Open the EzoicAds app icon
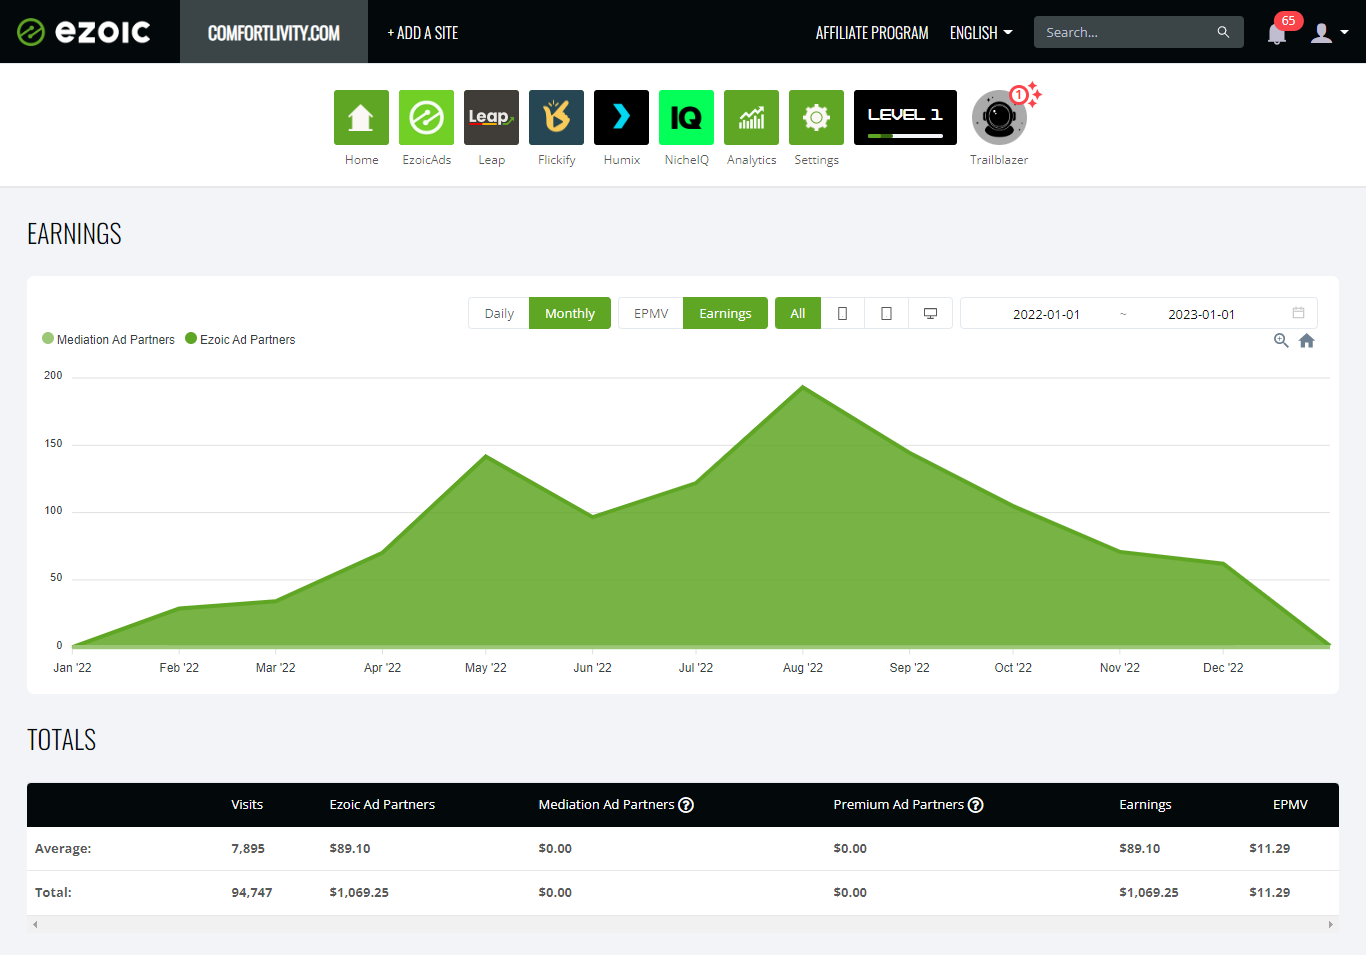The height and width of the screenshot is (955, 1366). pyautogui.click(x=426, y=117)
